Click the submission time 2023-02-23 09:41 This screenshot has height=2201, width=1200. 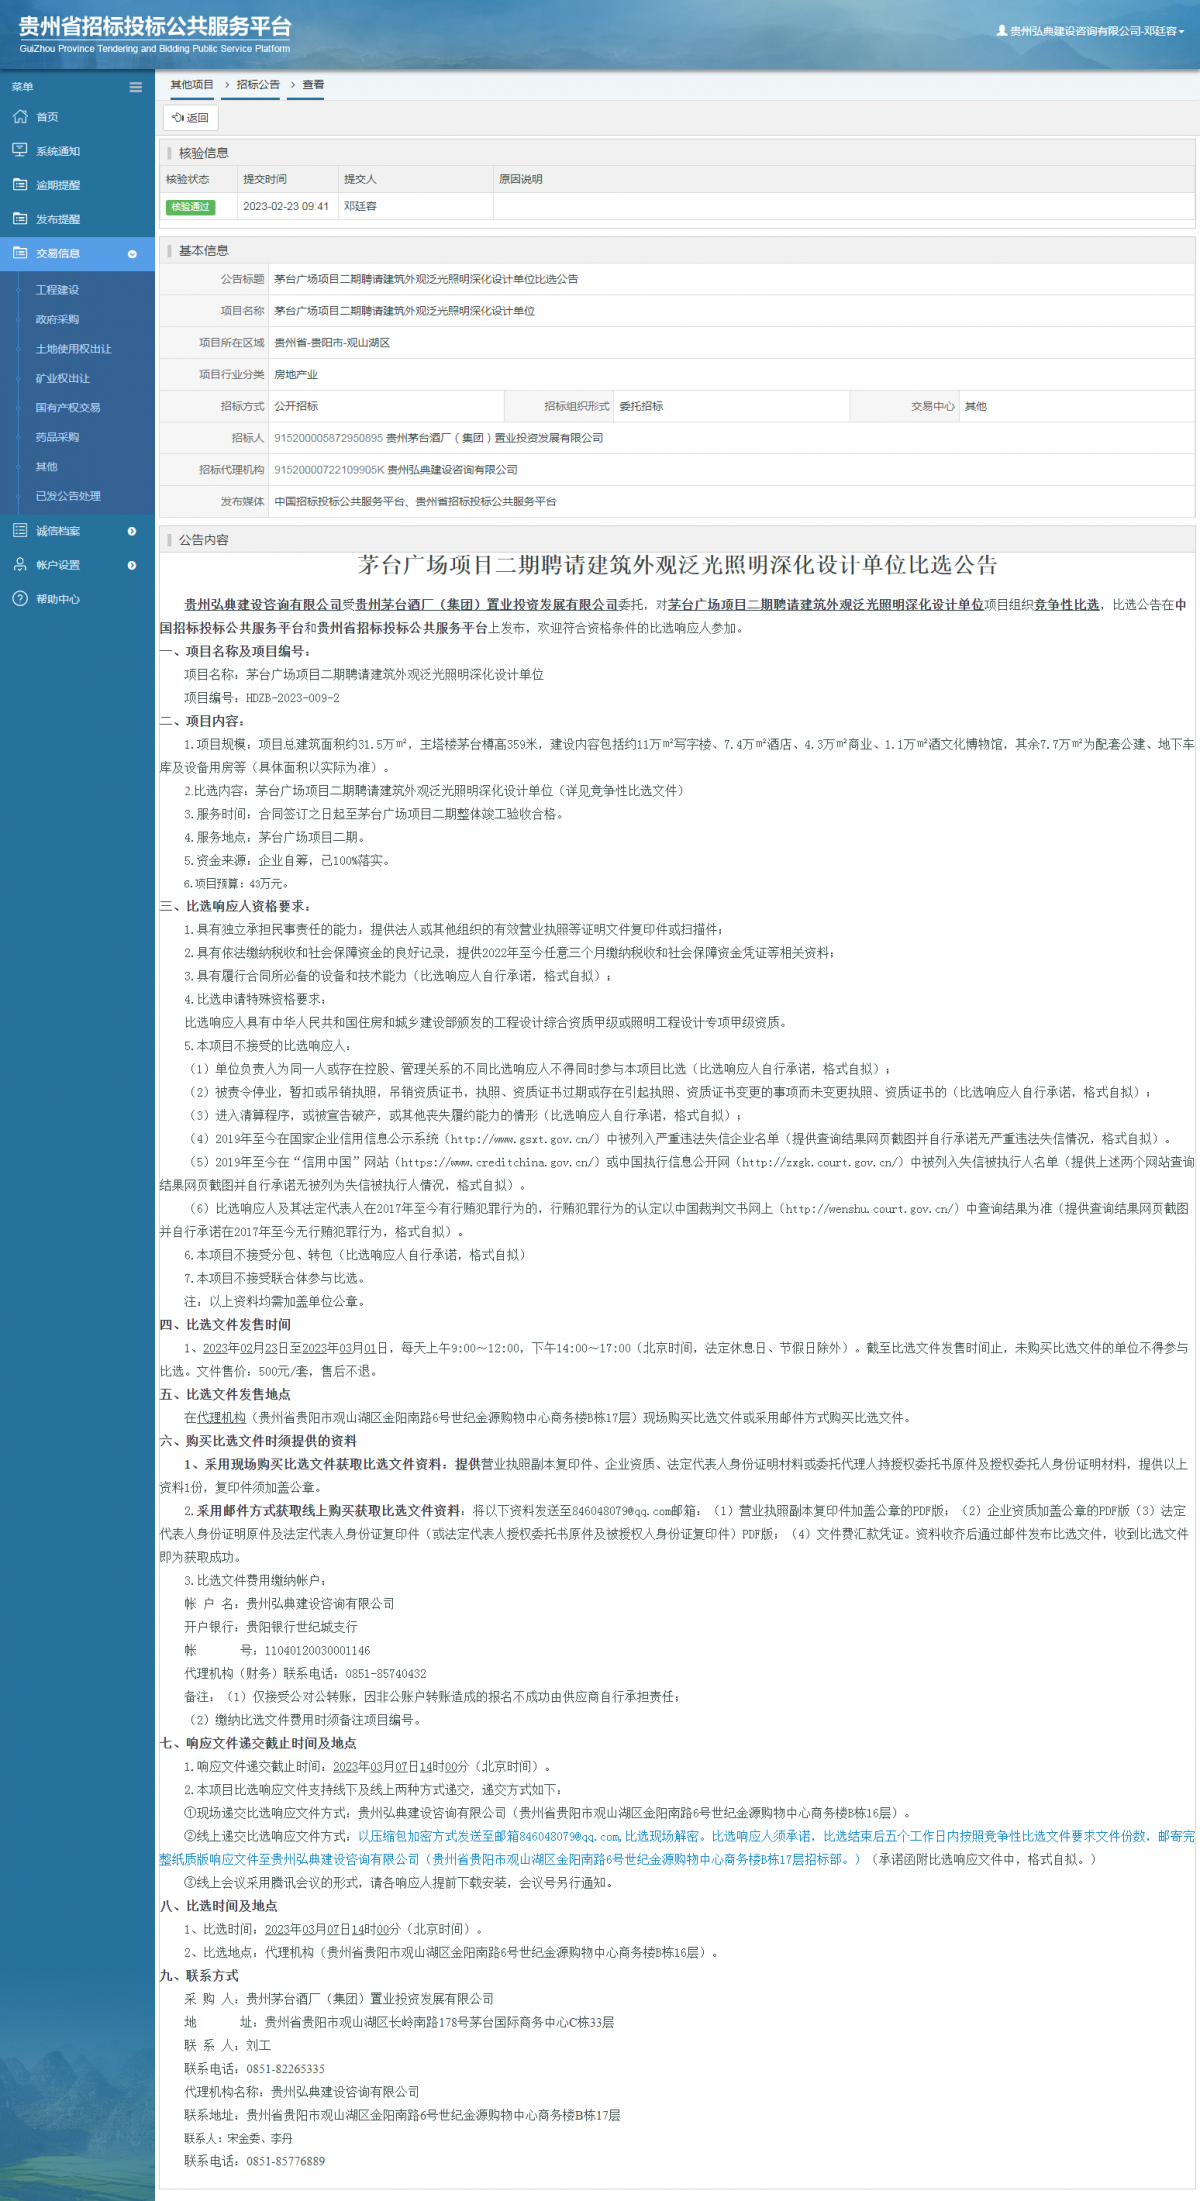coord(286,206)
